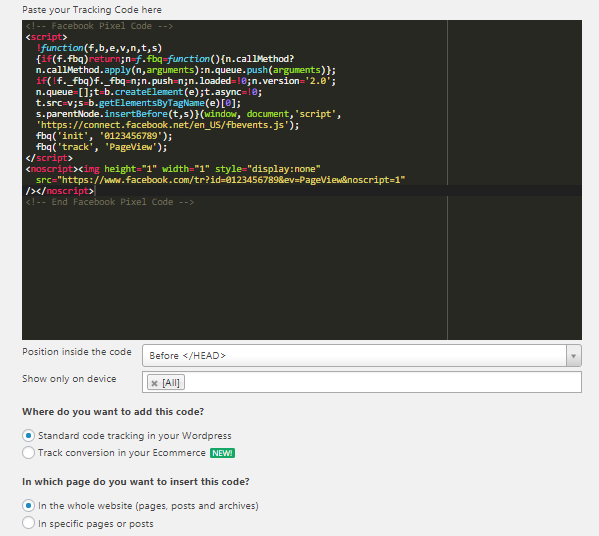Screen dimensions: 599x536
Task: Click the n.queue=[] createElement code line
Action: (x=149, y=92)
